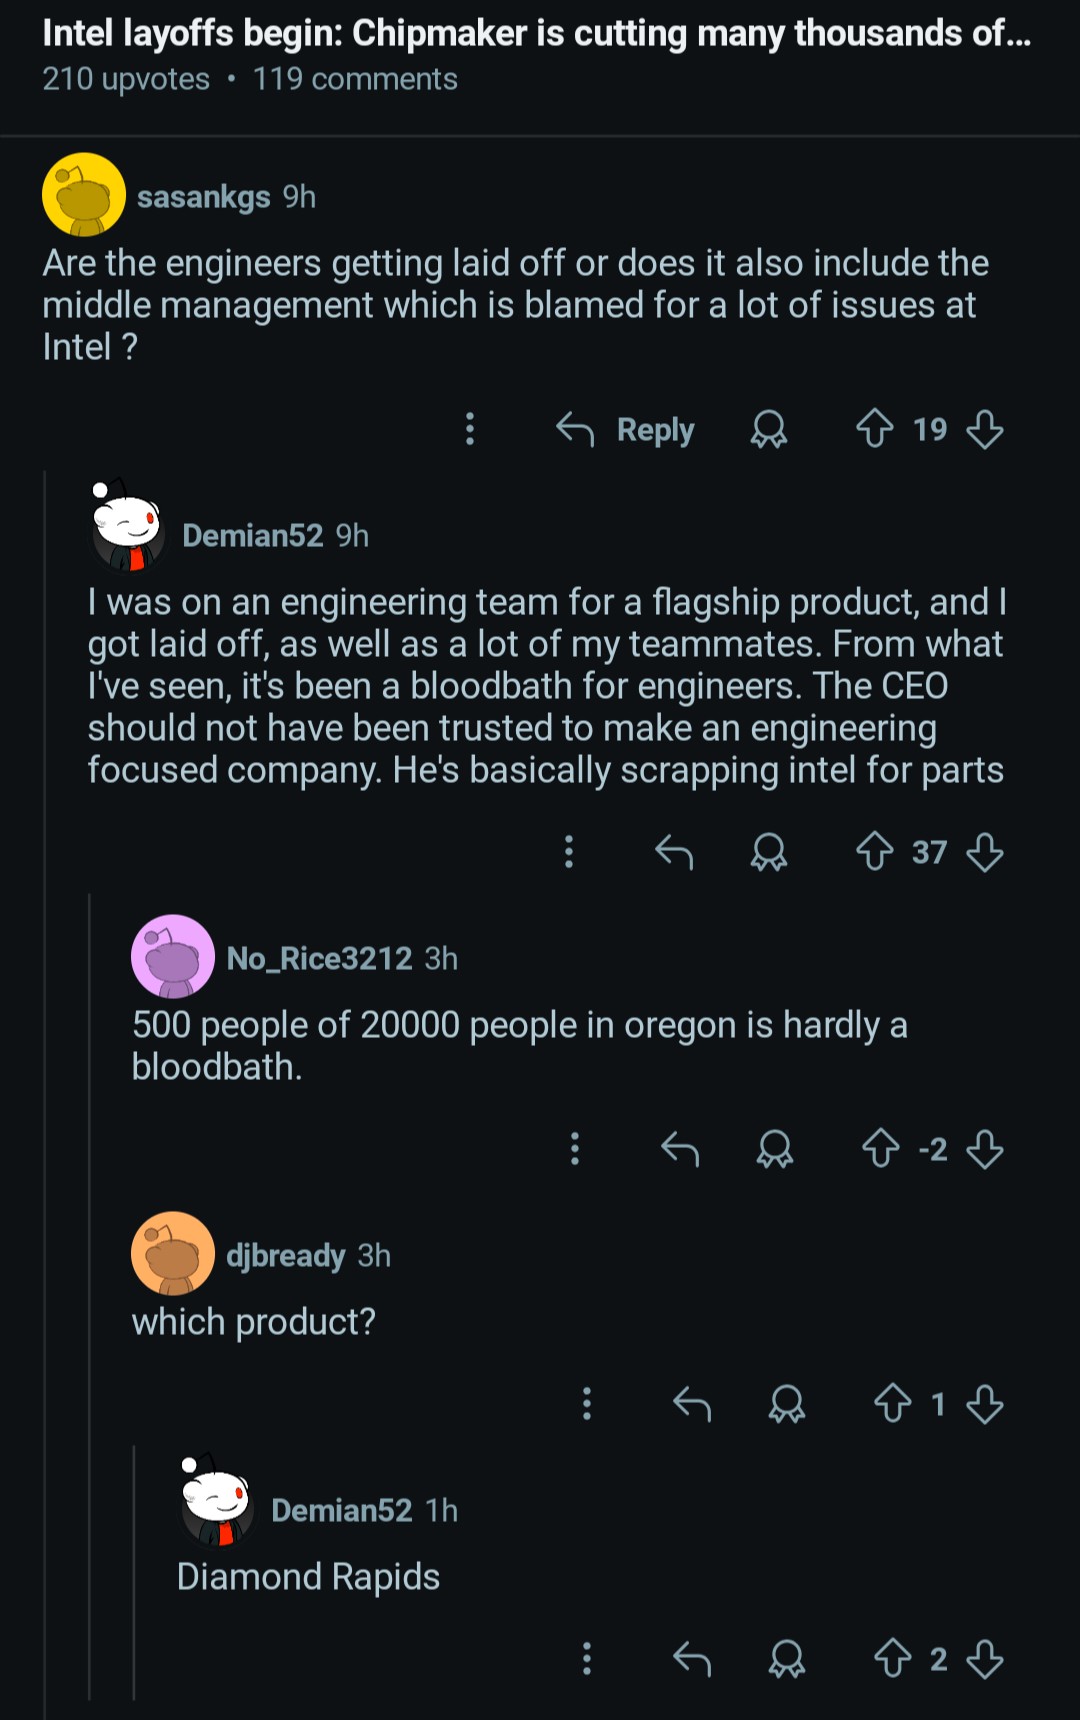Upvote the Diamond Rapids reply
1080x1720 pixels.
[893, 1659]
